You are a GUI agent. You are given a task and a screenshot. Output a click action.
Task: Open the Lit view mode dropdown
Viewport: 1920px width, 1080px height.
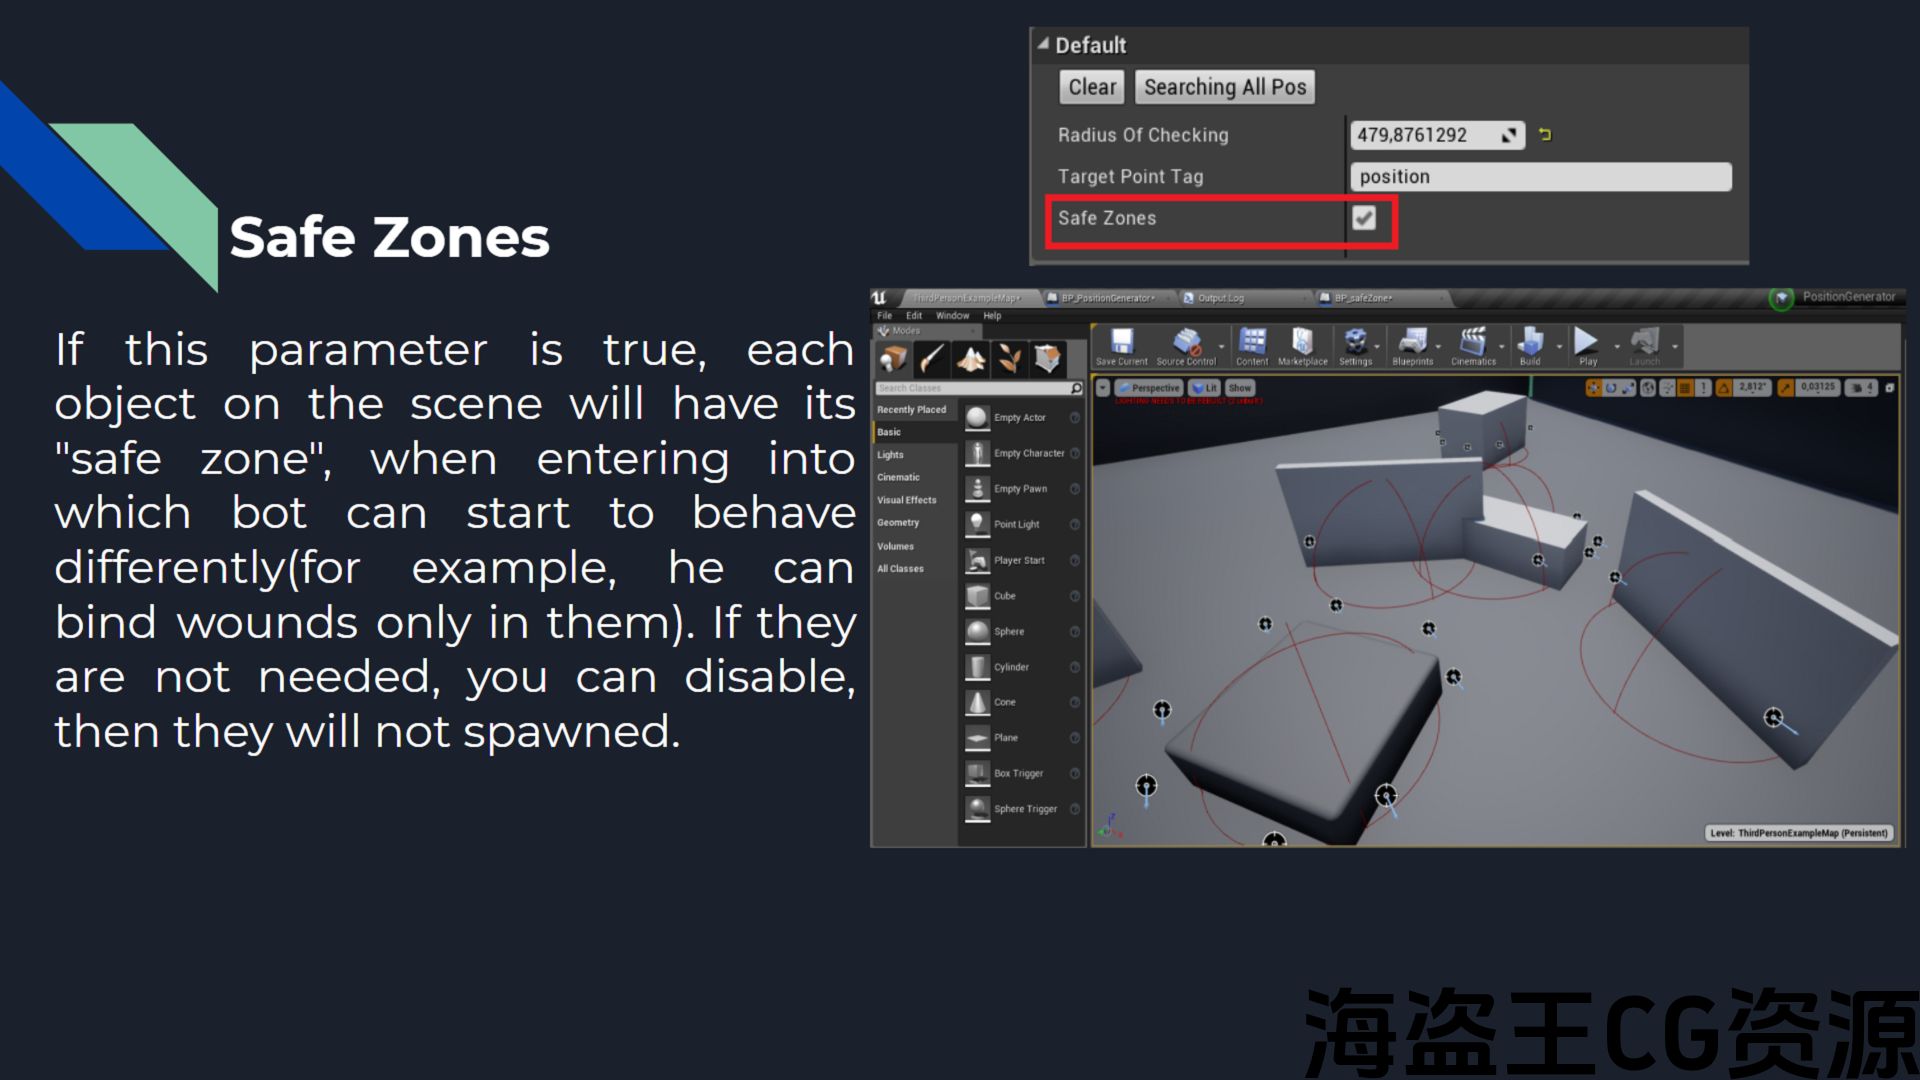point(1205,388)
